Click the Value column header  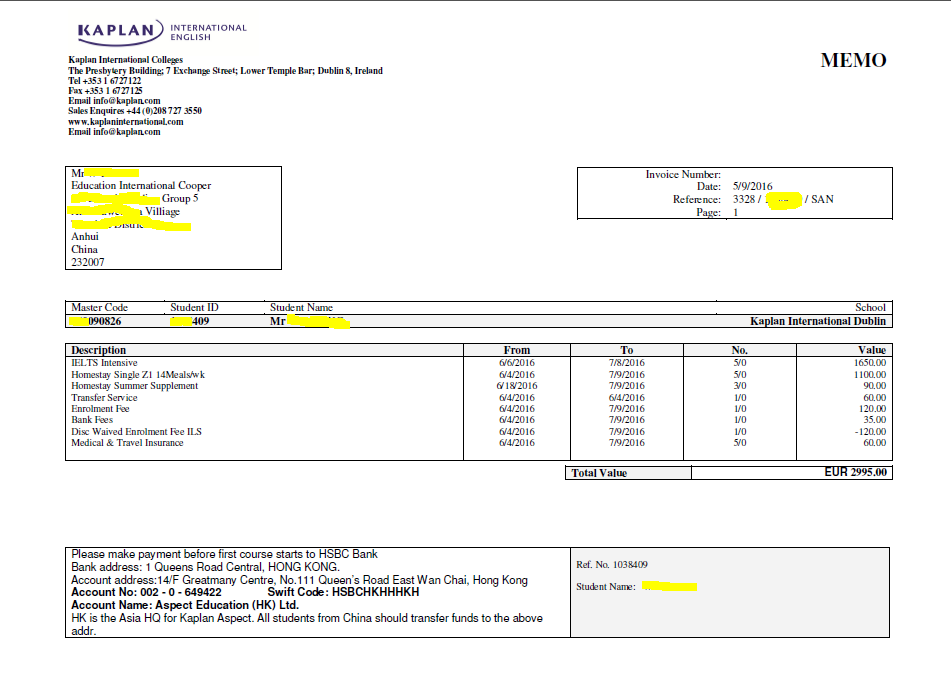[x=871, y=350]
